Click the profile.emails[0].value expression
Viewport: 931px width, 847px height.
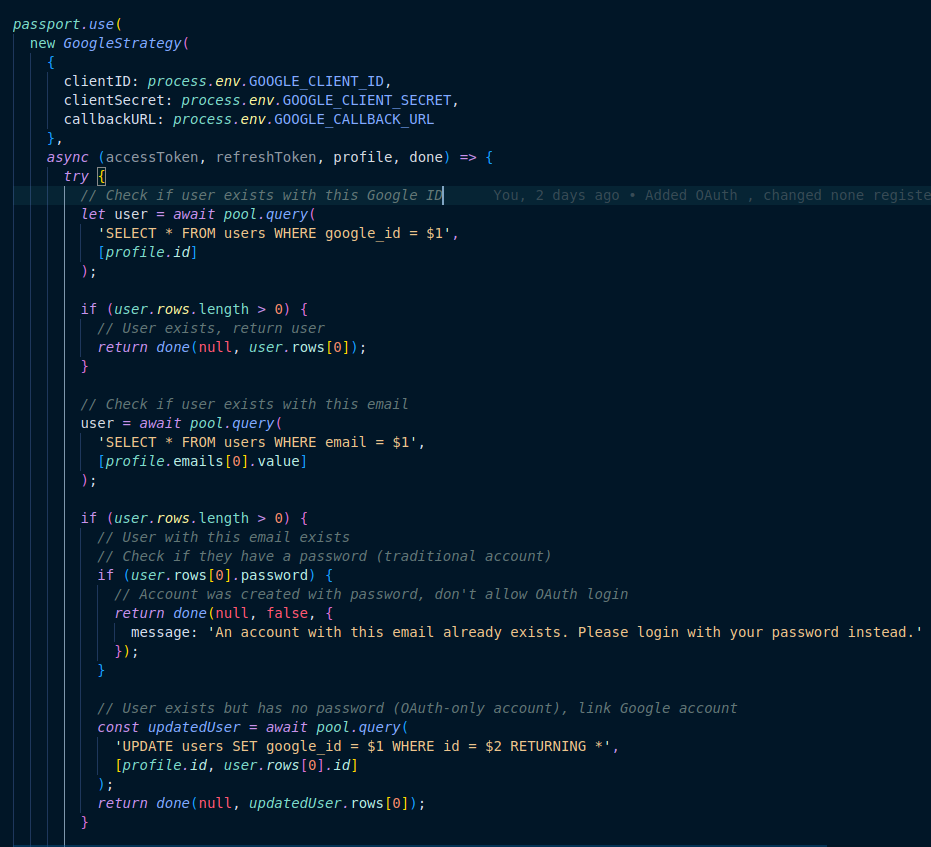pyautogui.click(x=202, y=461)
